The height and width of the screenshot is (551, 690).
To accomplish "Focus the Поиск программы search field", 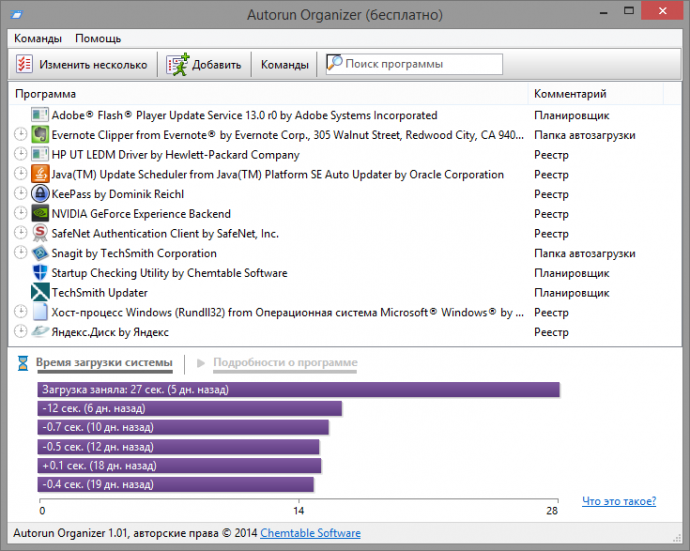I will [414, 64].
